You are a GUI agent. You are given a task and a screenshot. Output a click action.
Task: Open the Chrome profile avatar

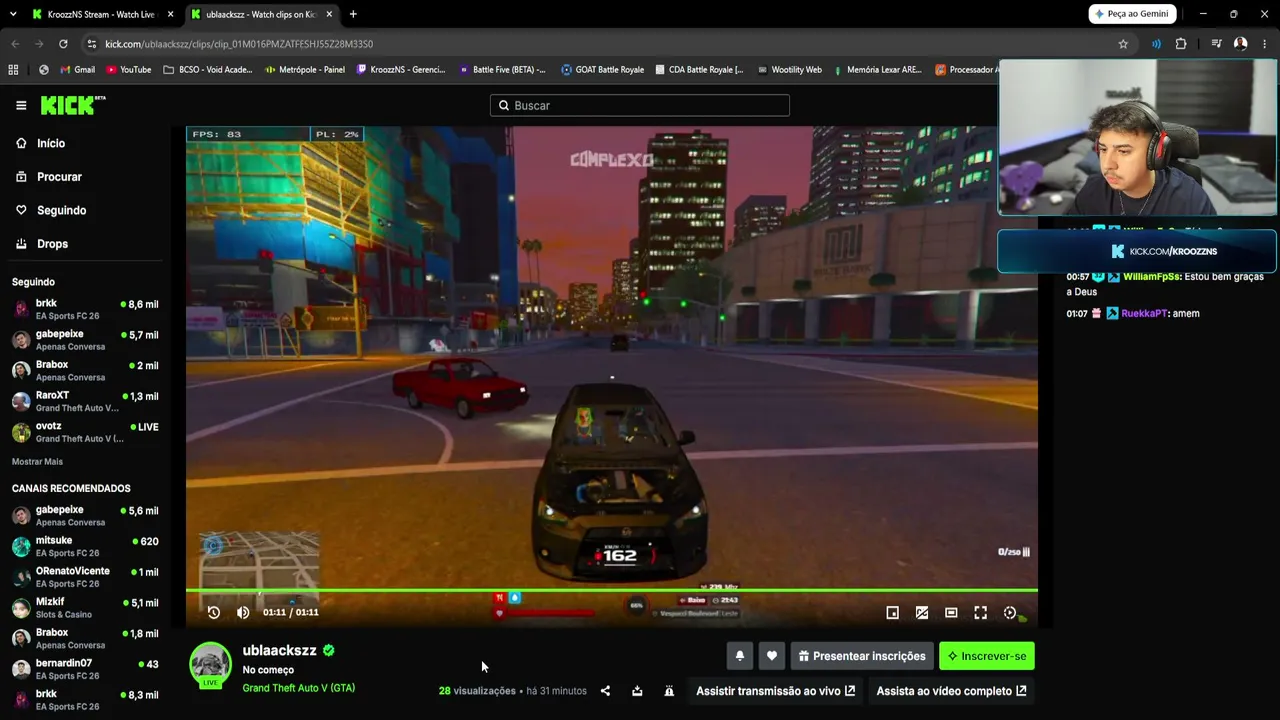pyautogui.click(x=1240, y=44)
